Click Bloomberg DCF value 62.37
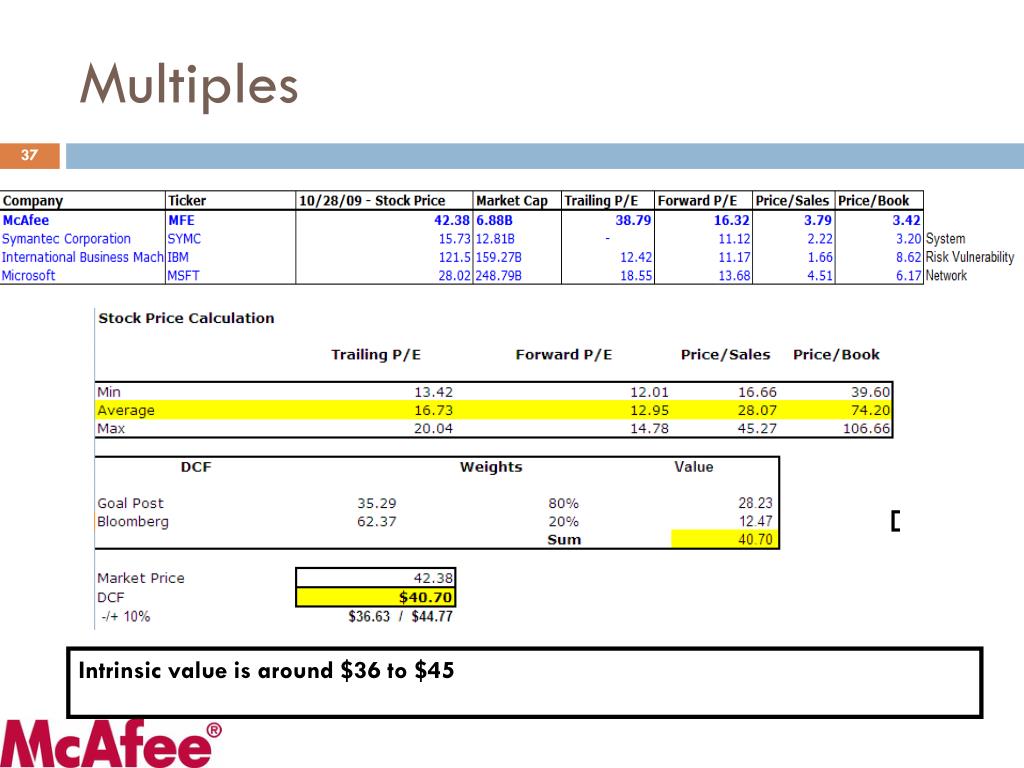The width and height of the screenshot is (1024, 768). [x=377, y=521]
